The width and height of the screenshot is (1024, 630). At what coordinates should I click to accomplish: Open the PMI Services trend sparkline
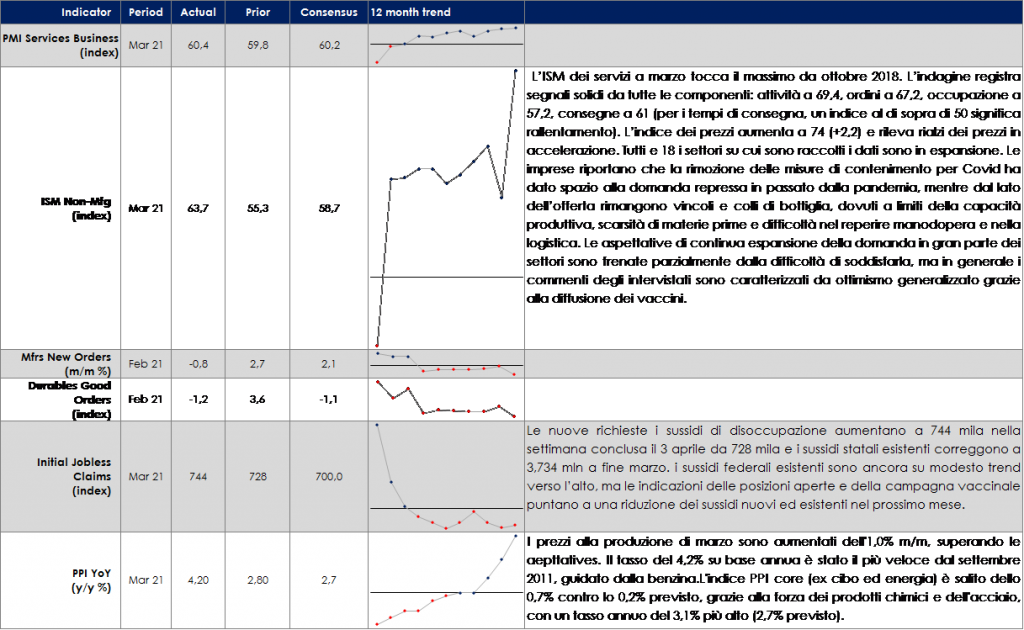pyautogui.click(x=445, y=45)
